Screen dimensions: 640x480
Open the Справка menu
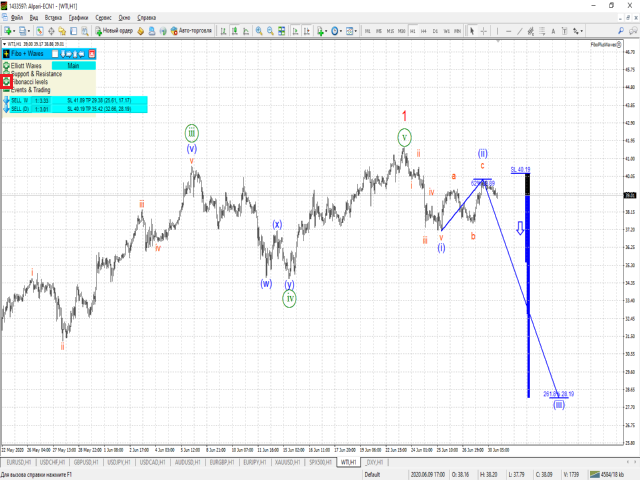[146, 18]
